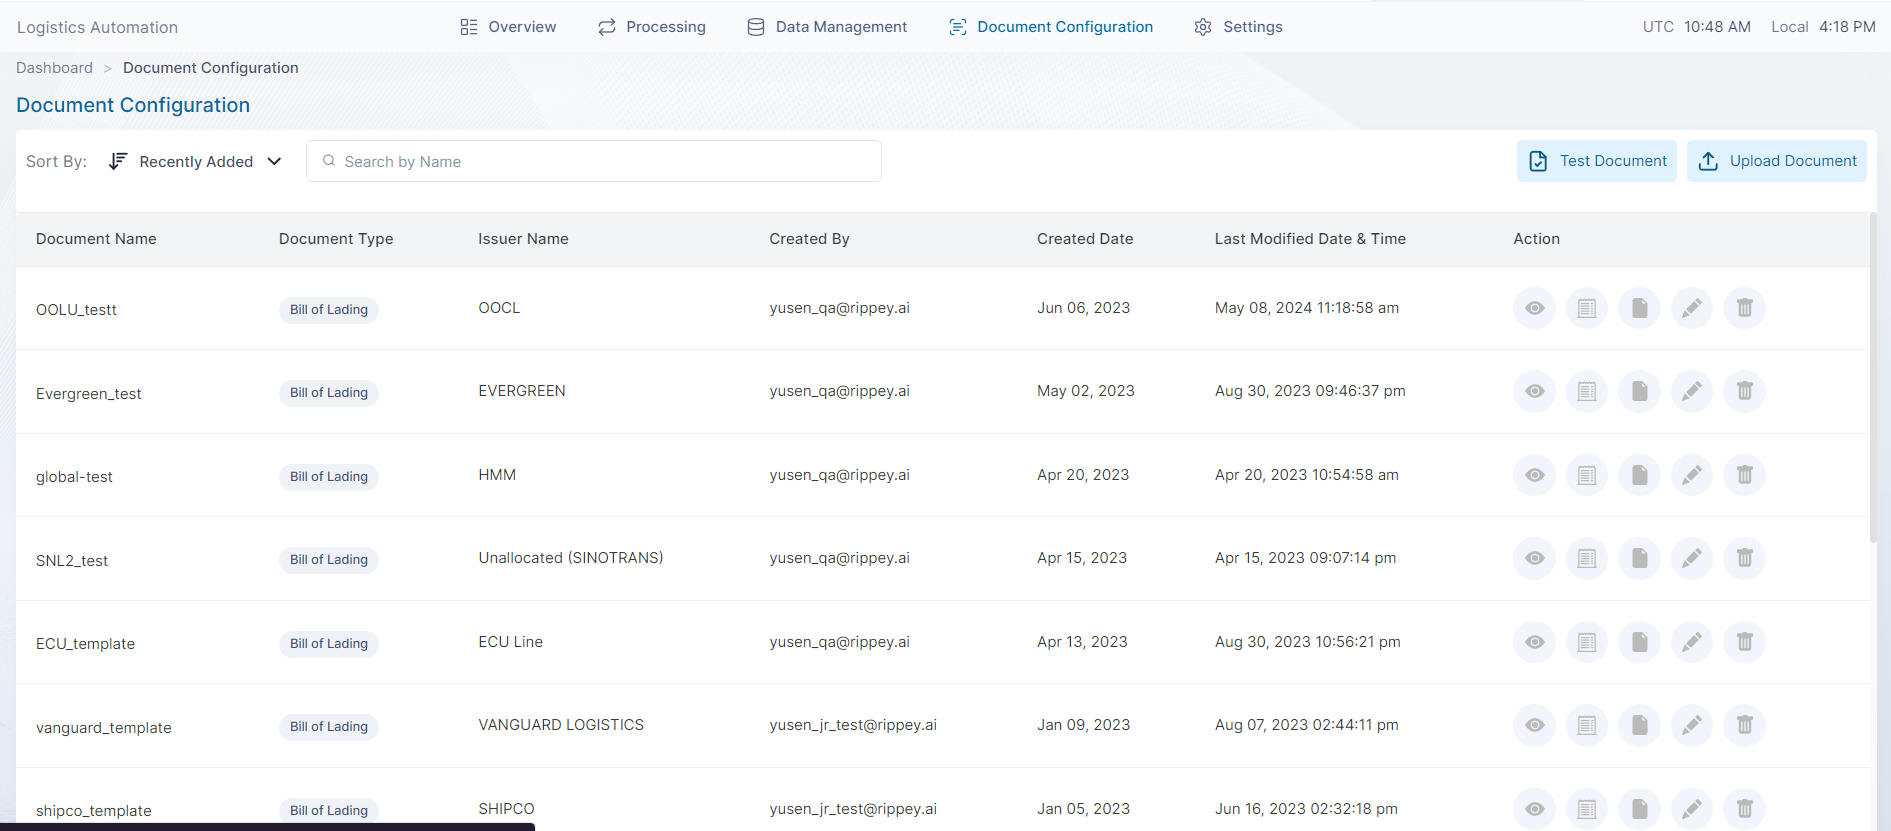This screenshot has height=831, width=1891.
Task: Open the Recently Added sort dropdown
Action: pos(196,162)
